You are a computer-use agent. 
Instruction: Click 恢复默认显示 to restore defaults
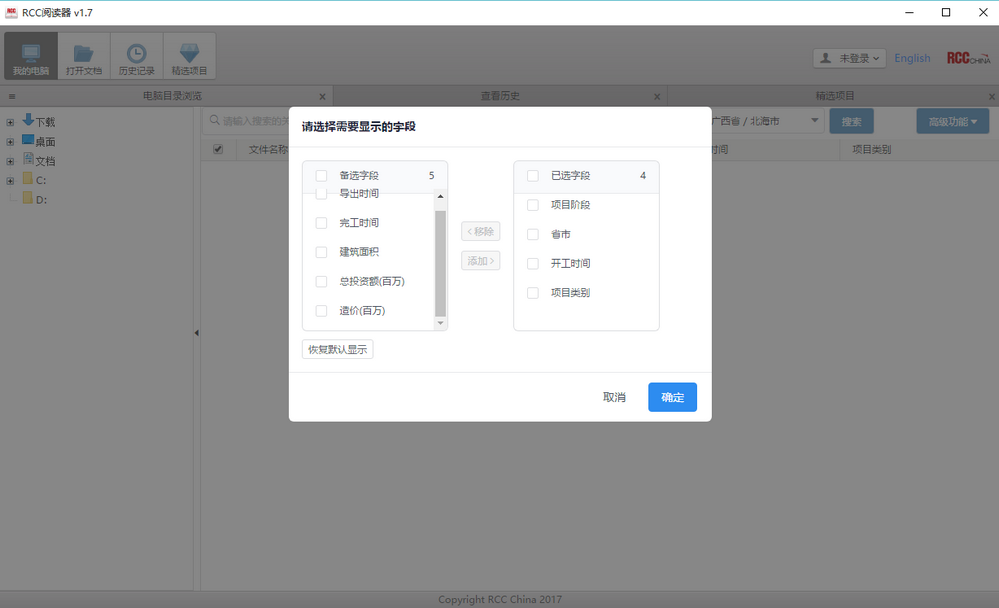pyautogui.click(x=338, y=350)
